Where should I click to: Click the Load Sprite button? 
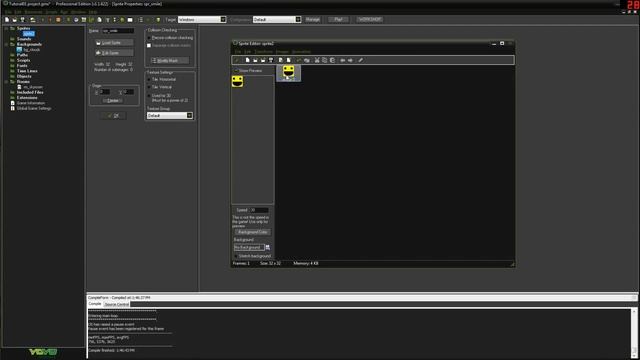coord(113,43)
